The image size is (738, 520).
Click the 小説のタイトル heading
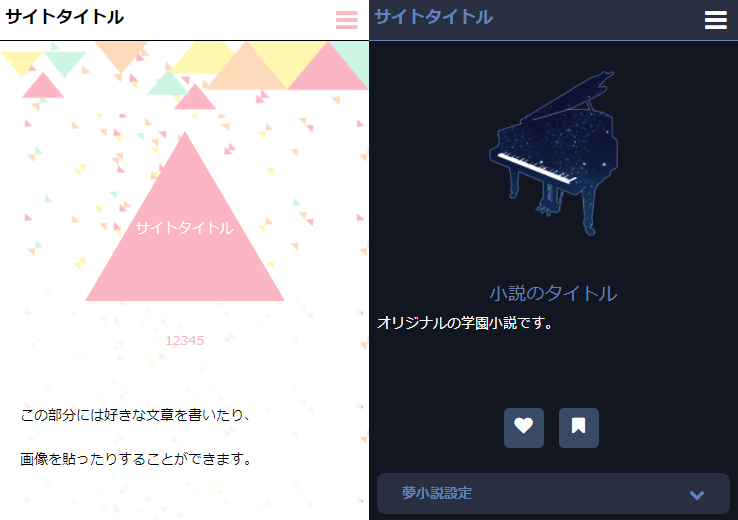pos(554,294)
